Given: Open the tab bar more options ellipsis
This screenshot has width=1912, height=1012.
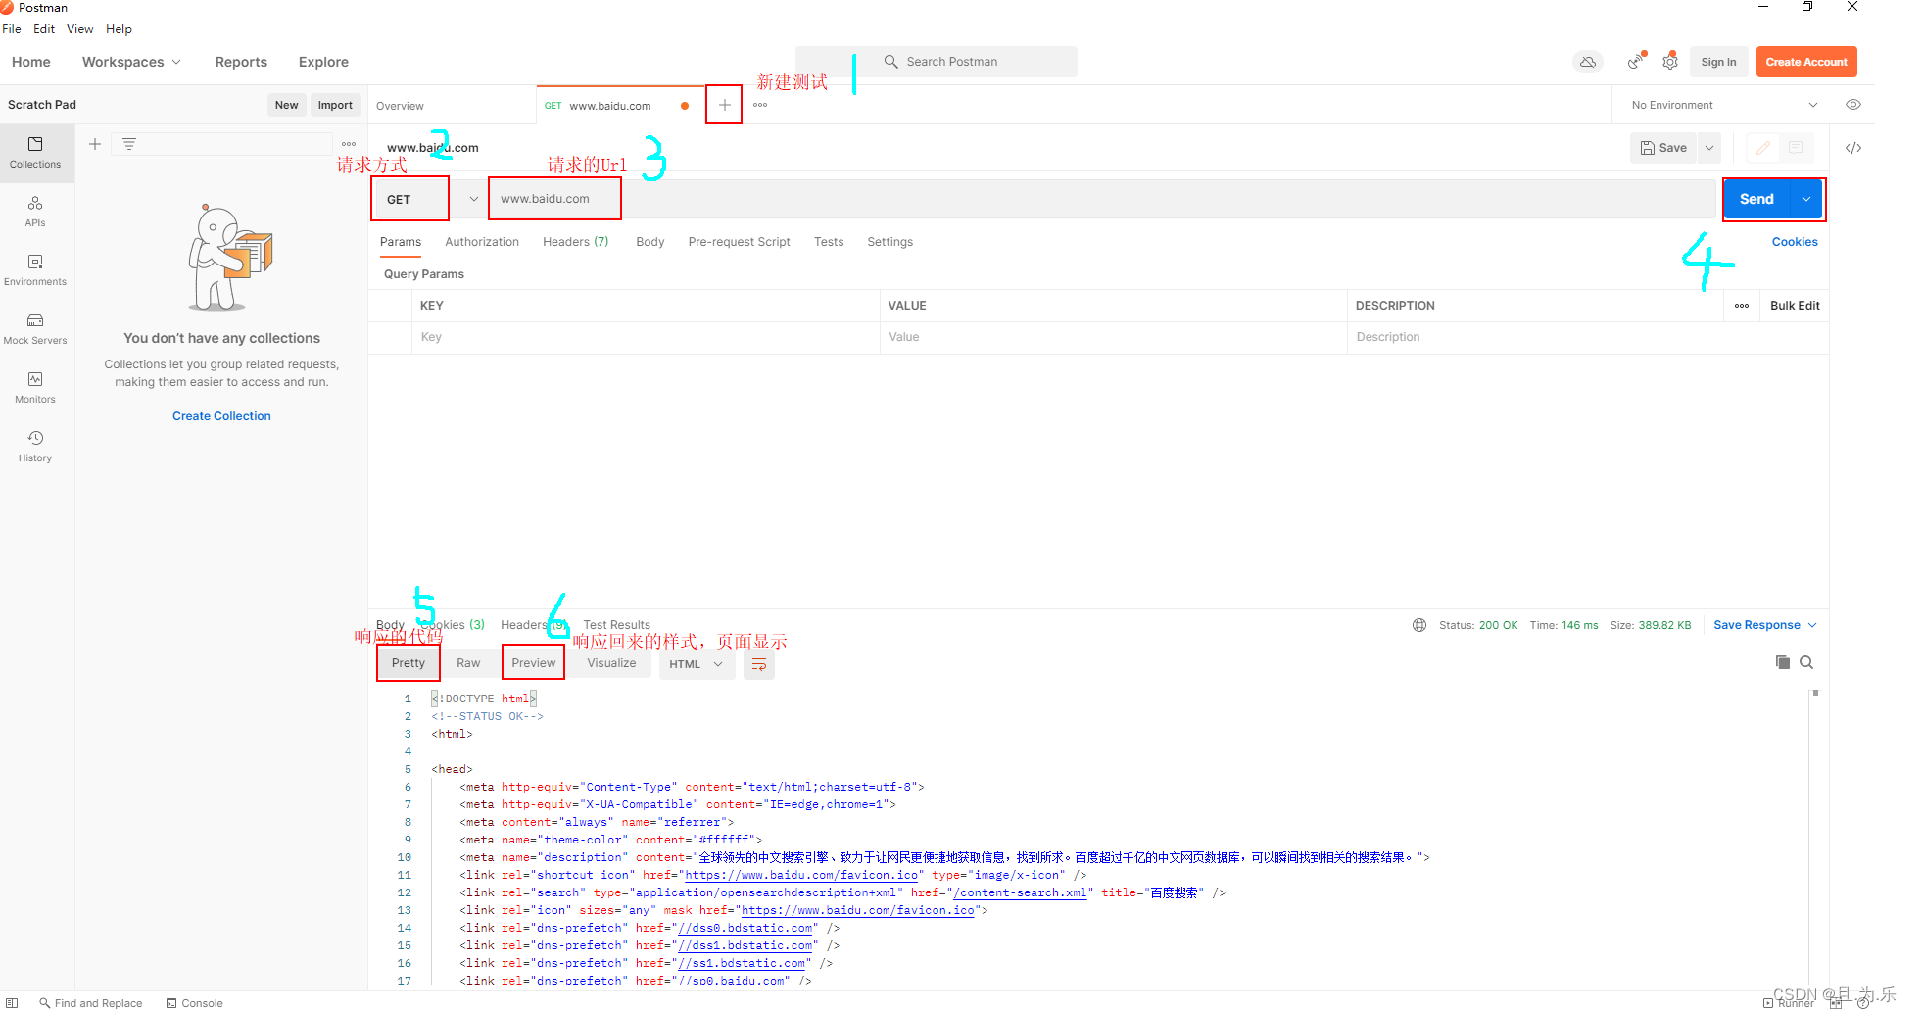Looking at the screenshot, I should click(760, 105).
